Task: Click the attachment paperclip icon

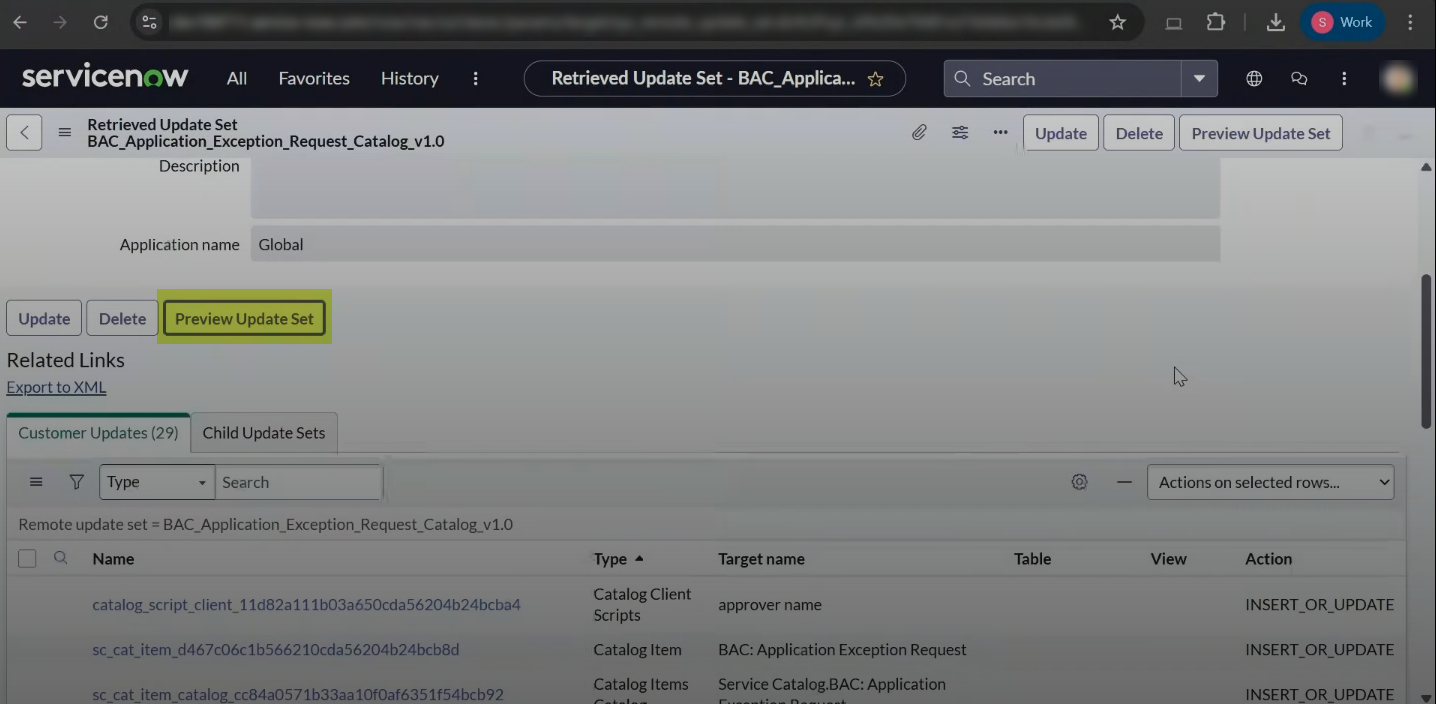Action: click(919, 133)
